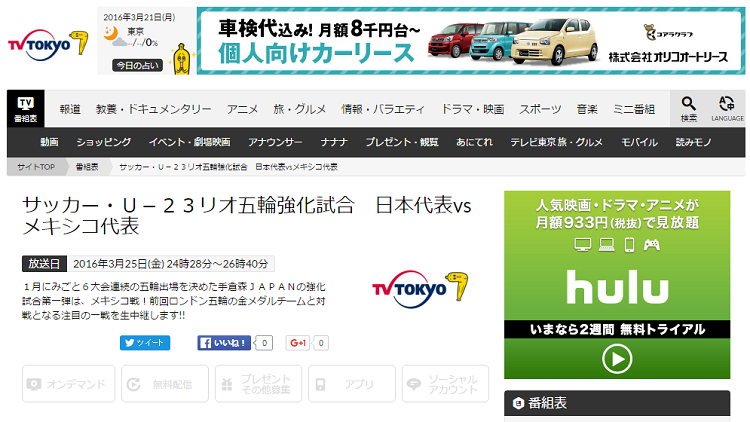Open the LANGUAGE selector icon
Image resolution: width=750 pixels, height=422 pixels.
[x=727, y=108]
